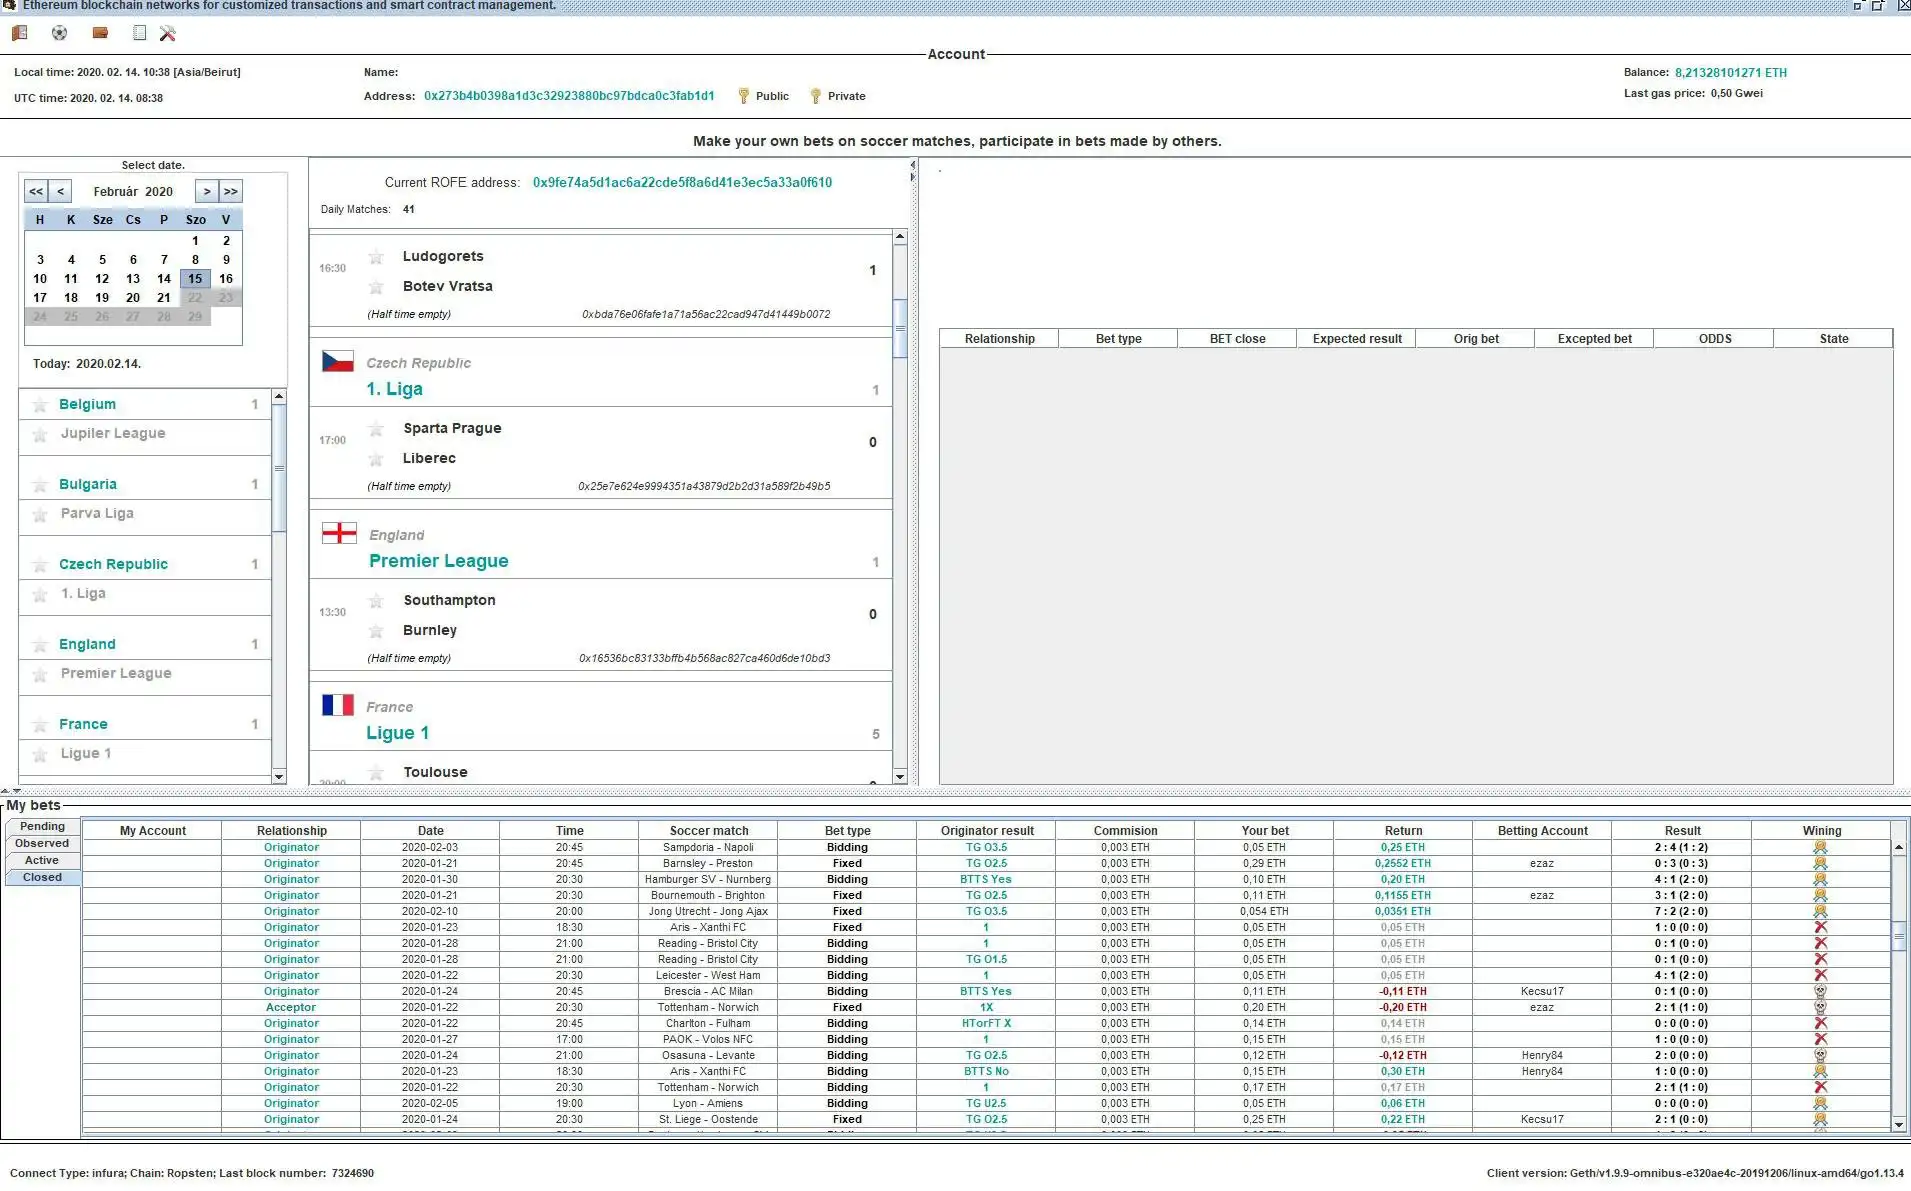The height and width of the screenshot is (1191, 1911).
Task: Click ODDS column header in bets table
Action: [1714, 338]
